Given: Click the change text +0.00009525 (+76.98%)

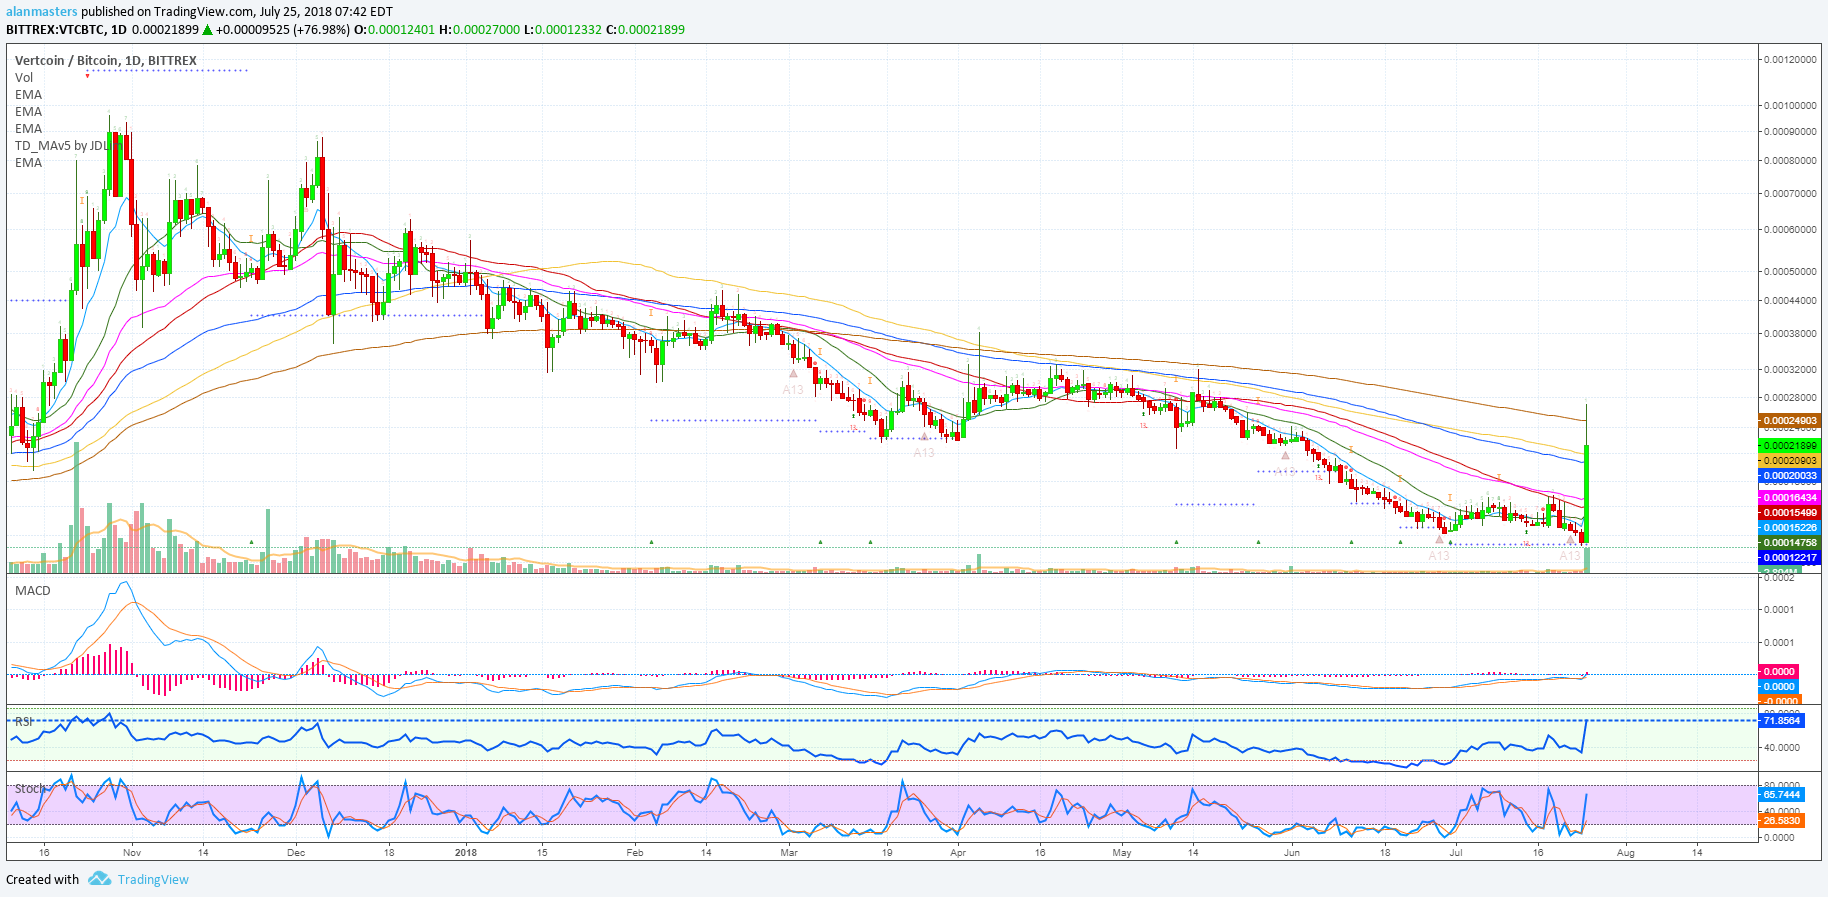Looking at the screenshot, I should 283,30.
